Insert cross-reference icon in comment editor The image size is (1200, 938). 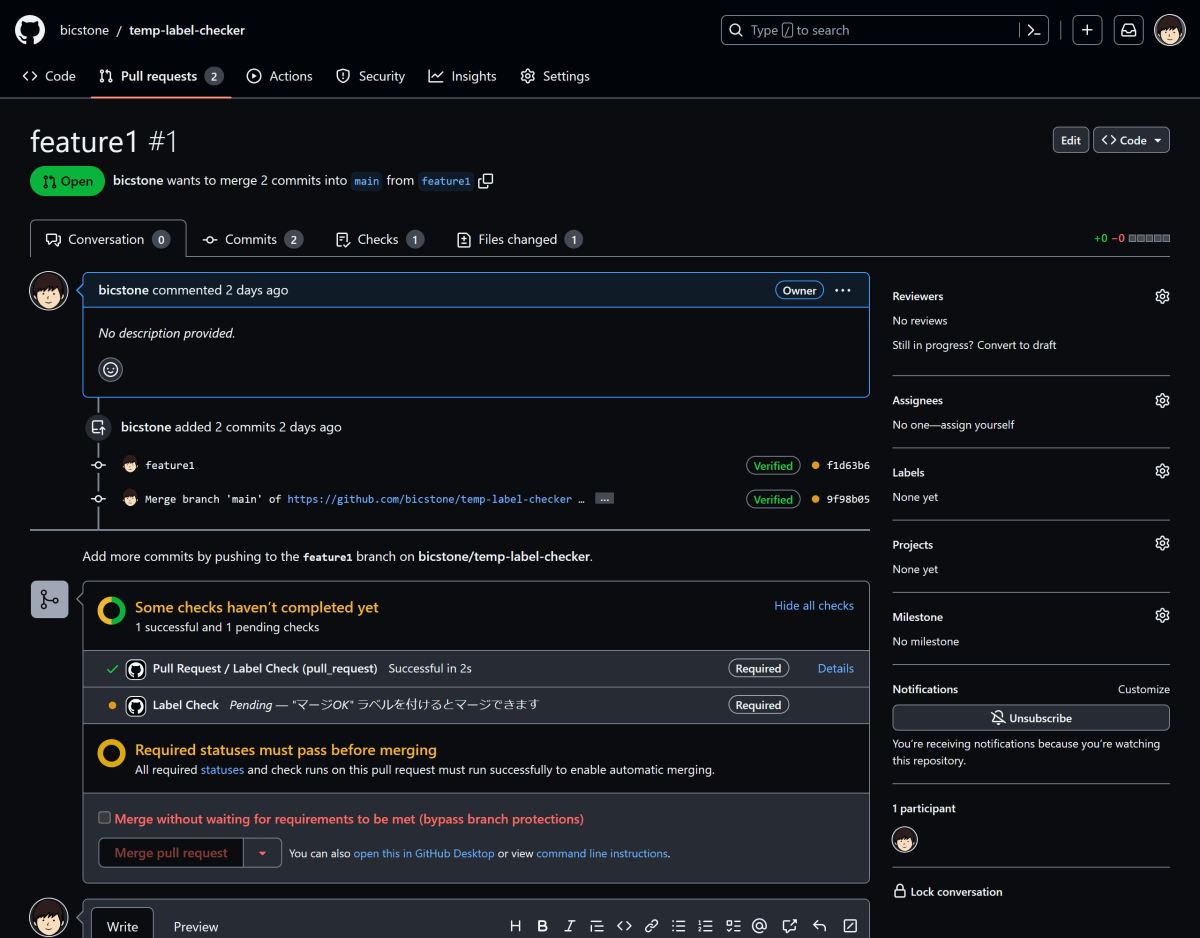(x=790, y=926)
